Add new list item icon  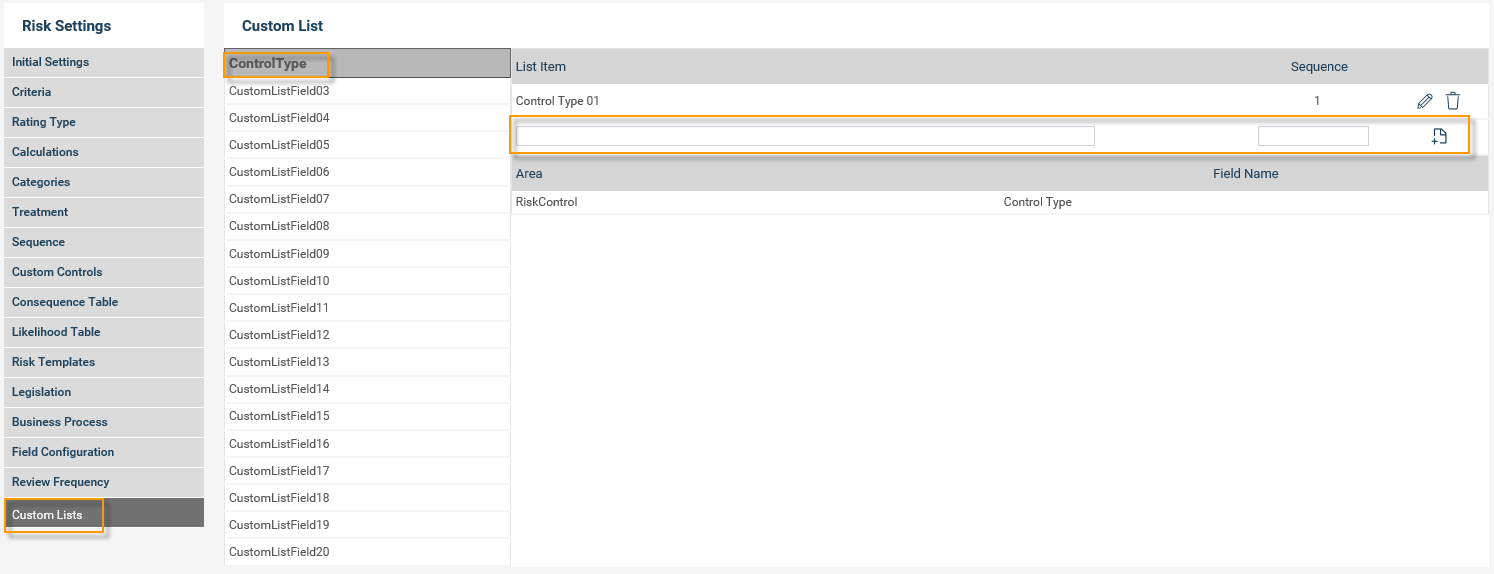coord(1439,137)
